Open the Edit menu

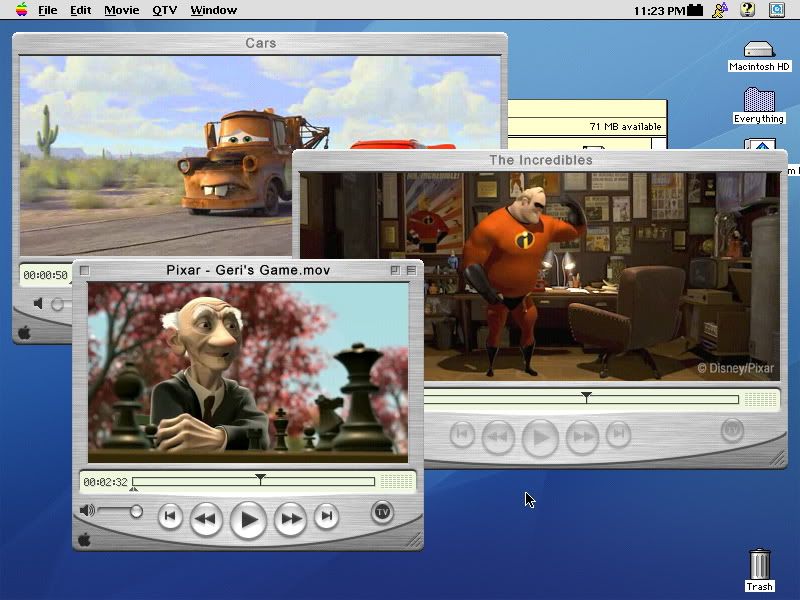[81, 10]
